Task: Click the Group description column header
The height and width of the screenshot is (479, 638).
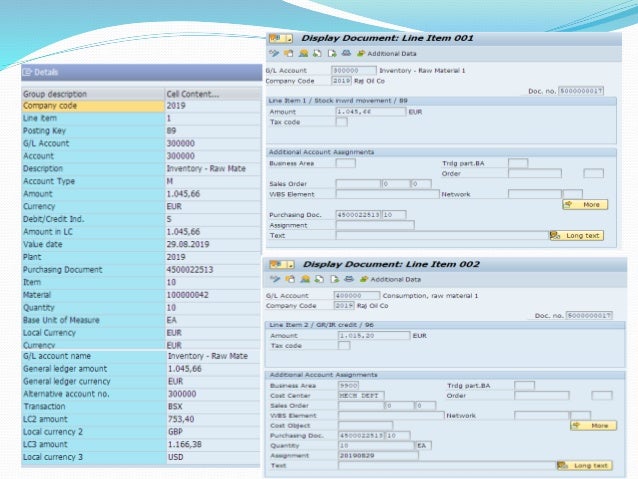Action: (x=90, y=93)
